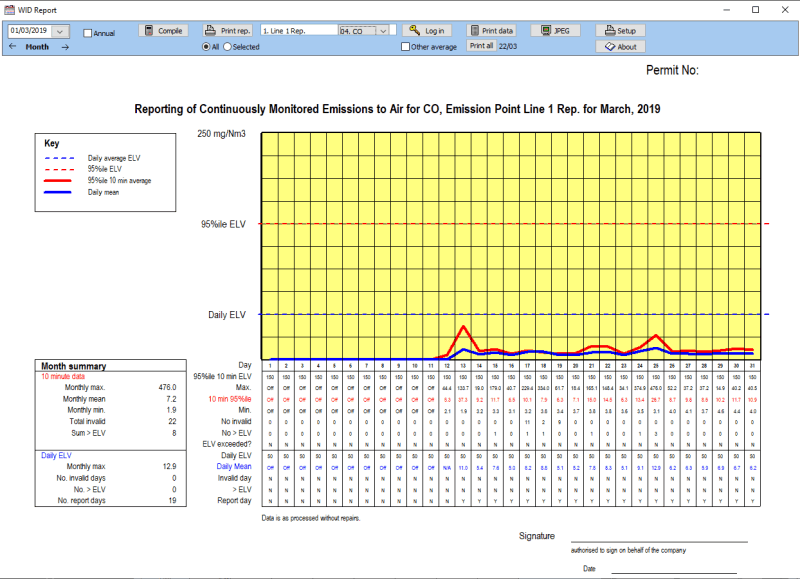Image resolution: width=800 pixels, height=579 pixels.
Task: Choose the Selected radio option
Action: pos(227,47)
